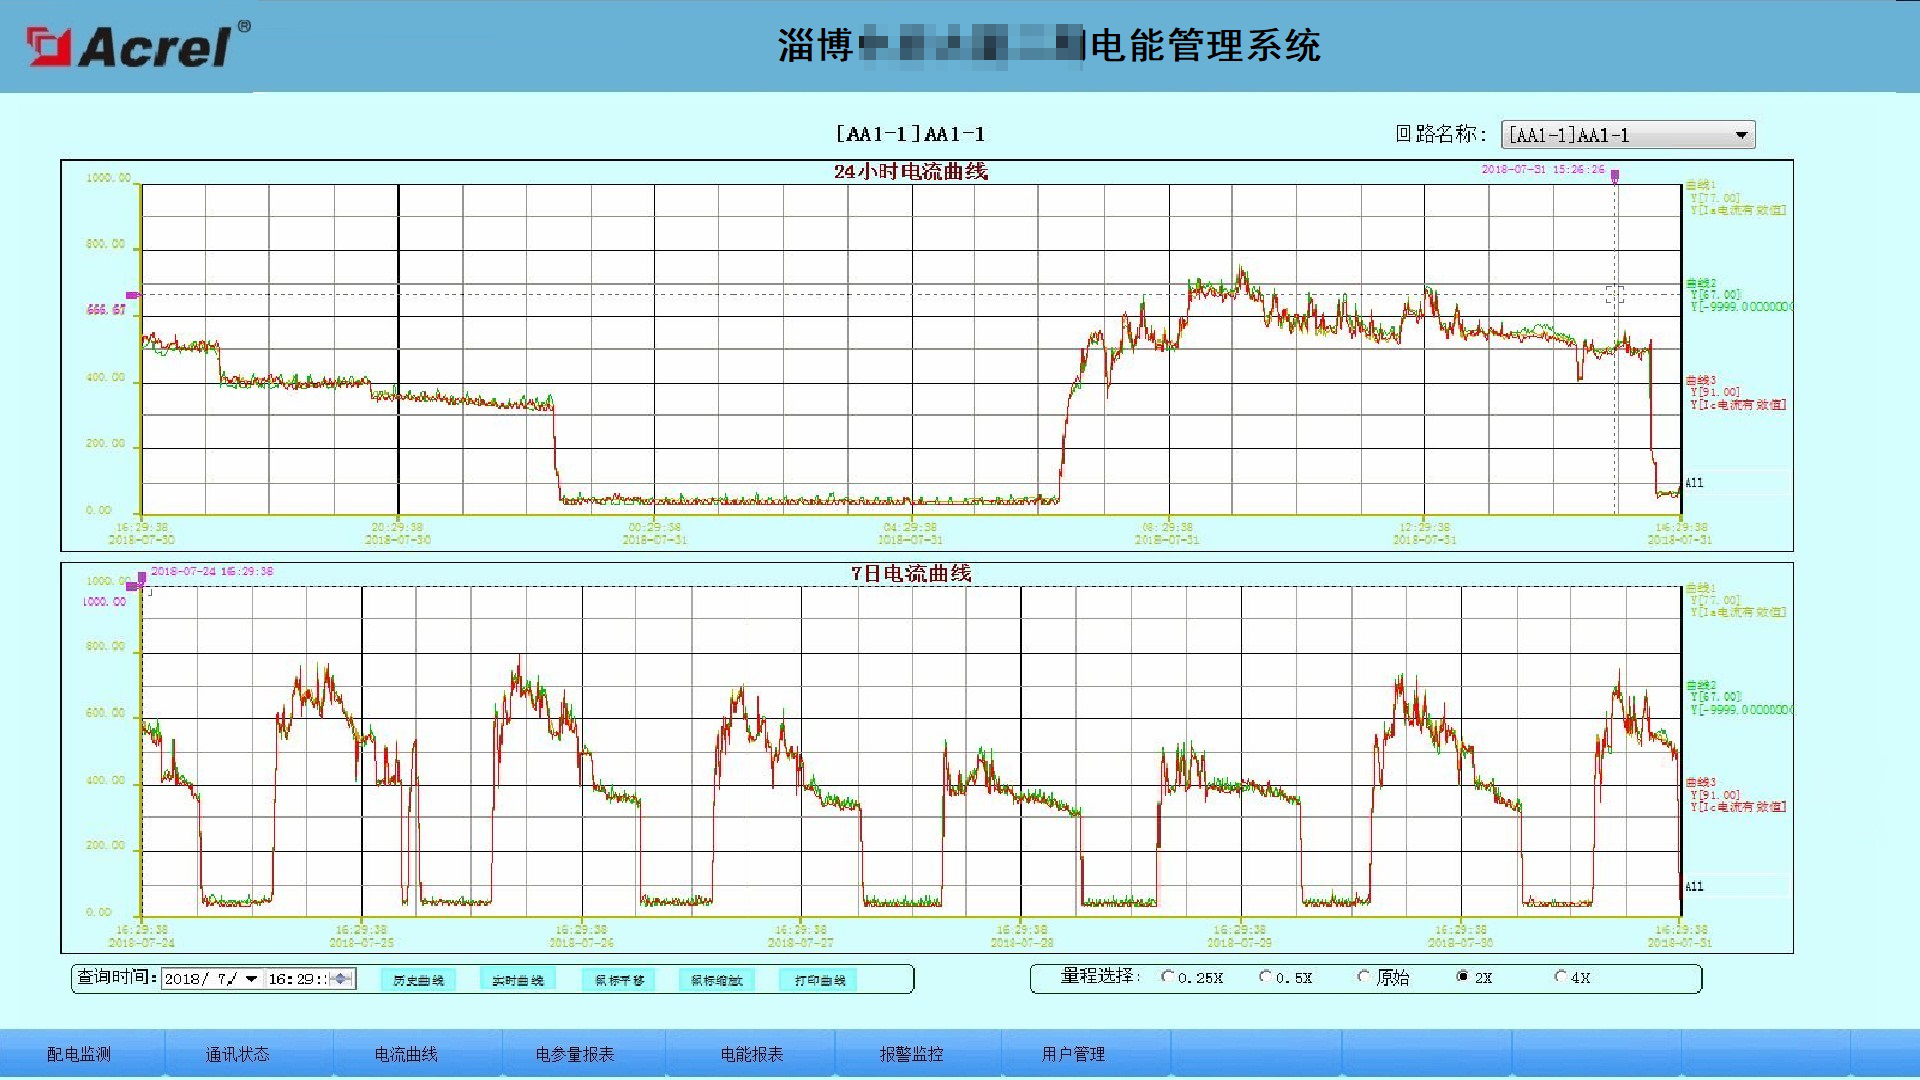
Task: Select the 4X range radio button
Action: tap(1560, 977)
